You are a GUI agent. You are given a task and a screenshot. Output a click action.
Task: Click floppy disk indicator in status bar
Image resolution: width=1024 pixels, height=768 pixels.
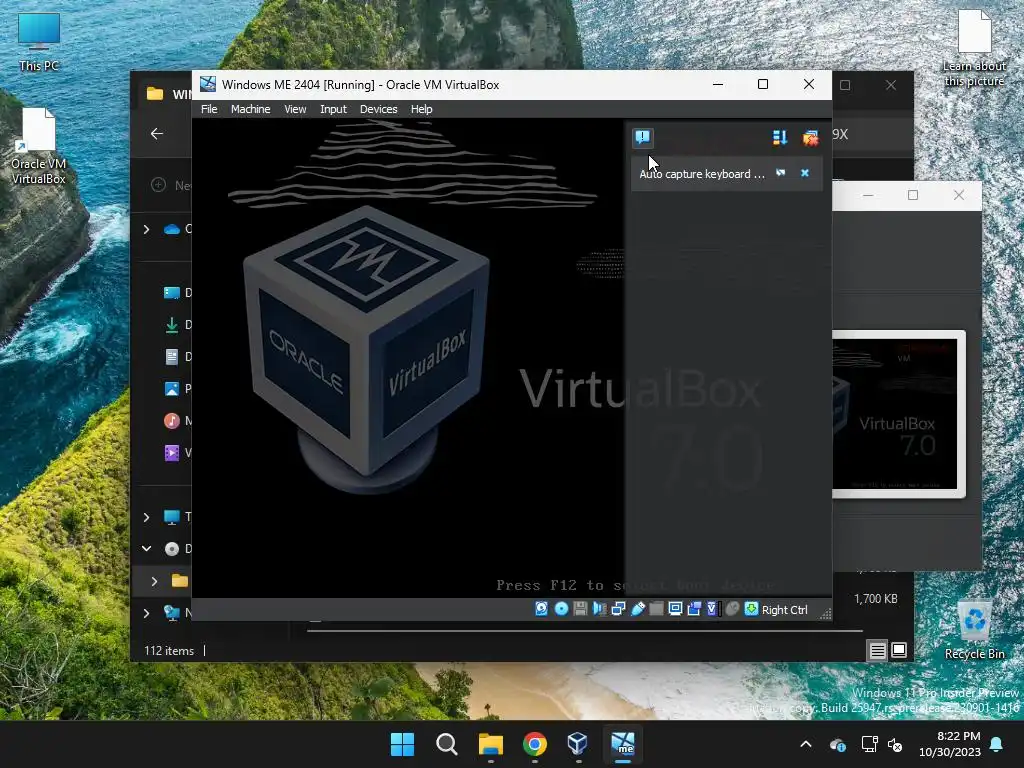[x=580, y=609]
